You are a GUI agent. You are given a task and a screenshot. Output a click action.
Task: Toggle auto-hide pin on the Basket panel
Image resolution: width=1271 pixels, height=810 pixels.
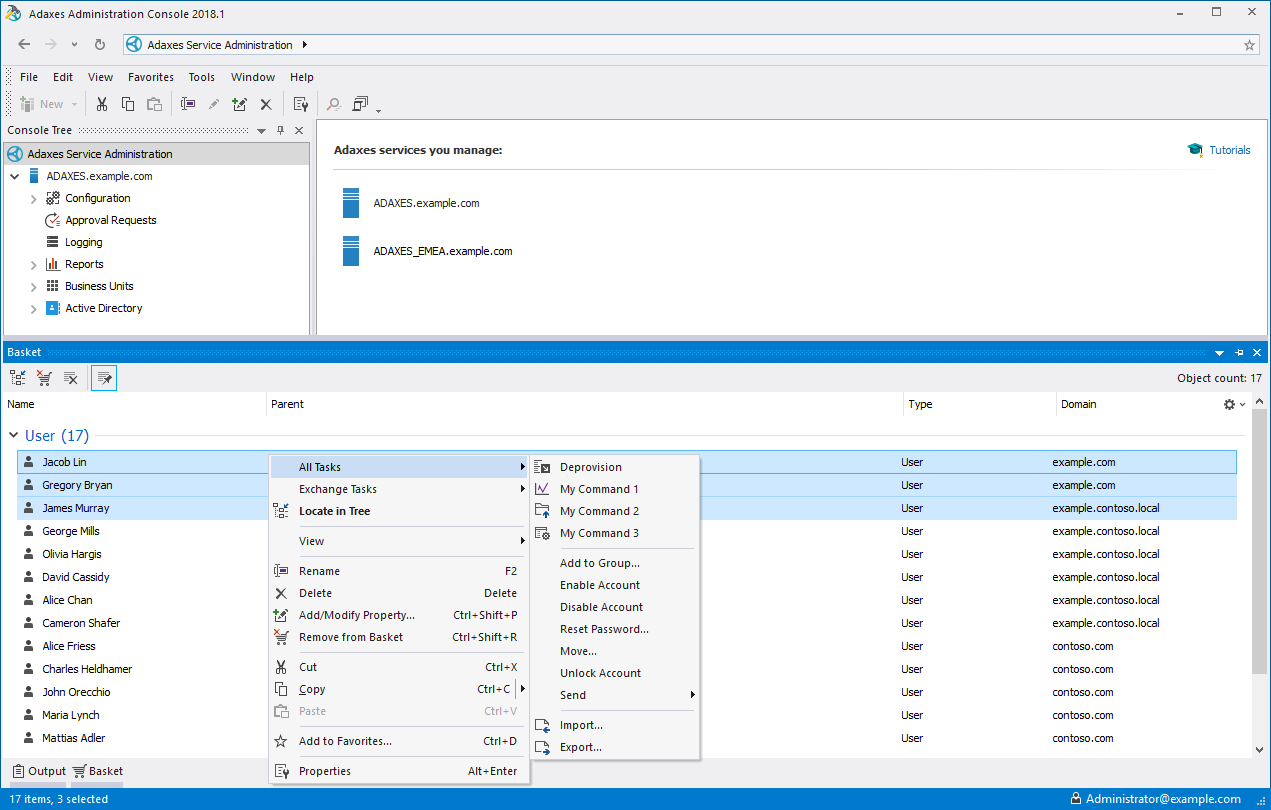point(1238,351)
